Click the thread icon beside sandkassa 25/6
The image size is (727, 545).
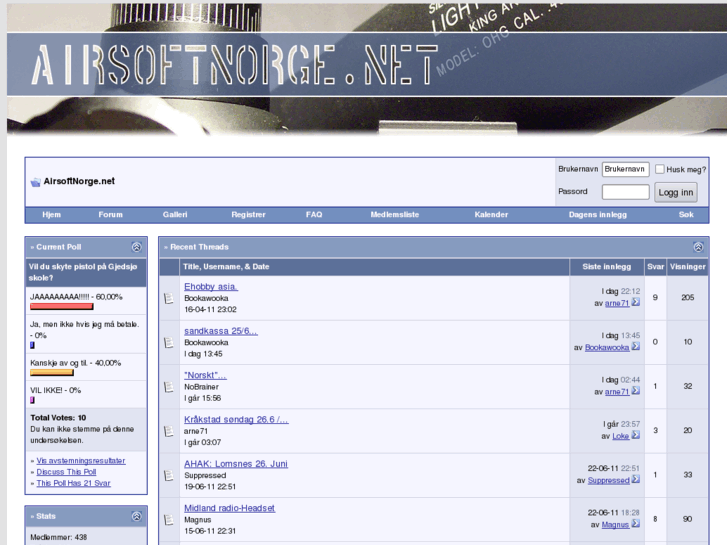point(169,342)
